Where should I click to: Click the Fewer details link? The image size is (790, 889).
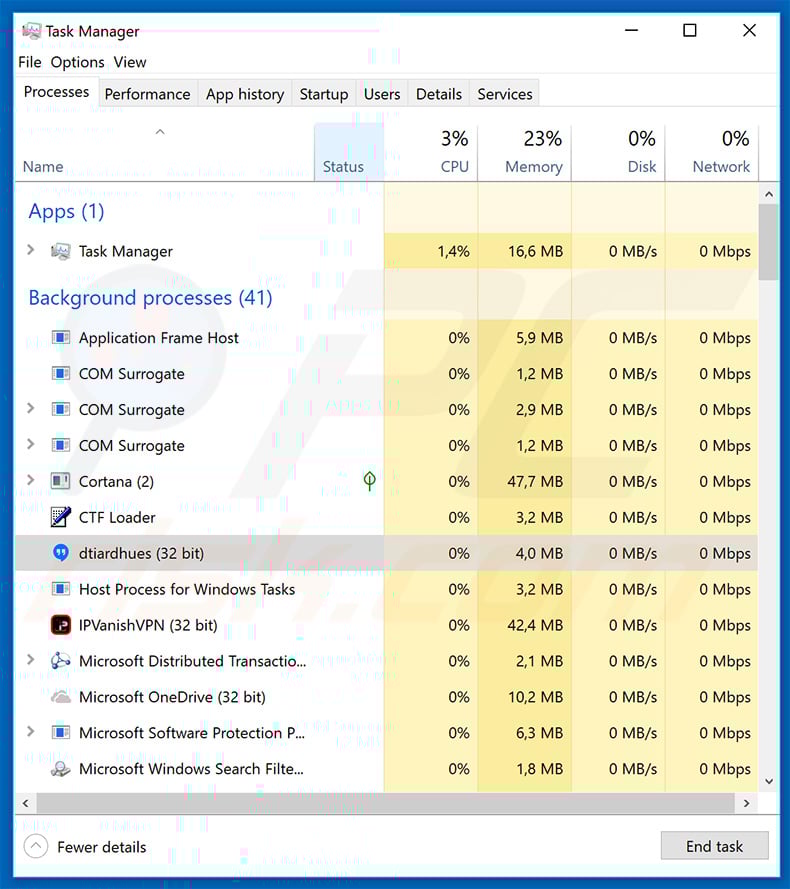102,847
